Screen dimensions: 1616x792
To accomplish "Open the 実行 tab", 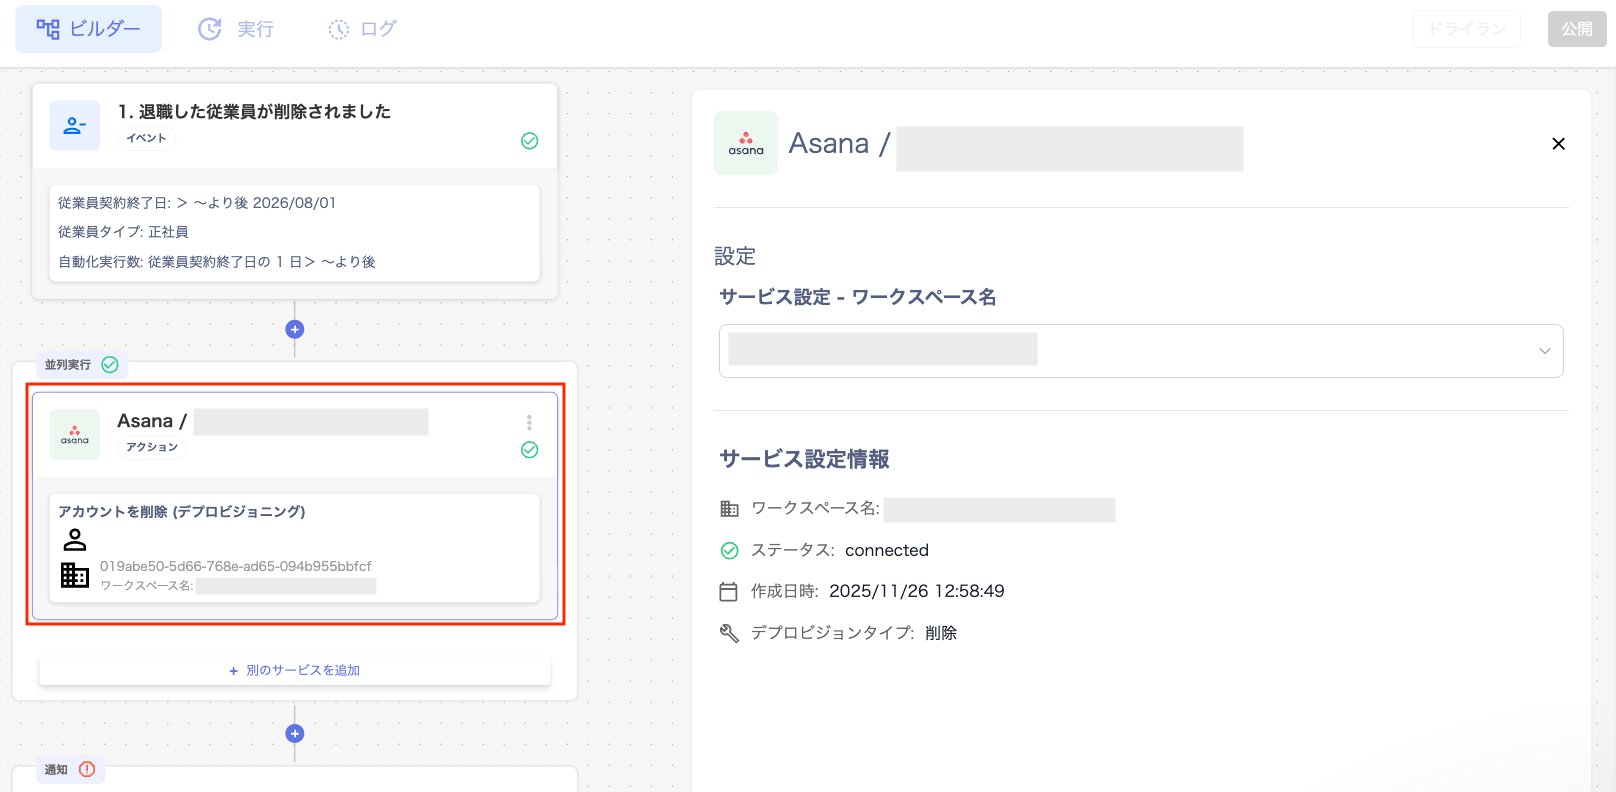I will [236, 29].
